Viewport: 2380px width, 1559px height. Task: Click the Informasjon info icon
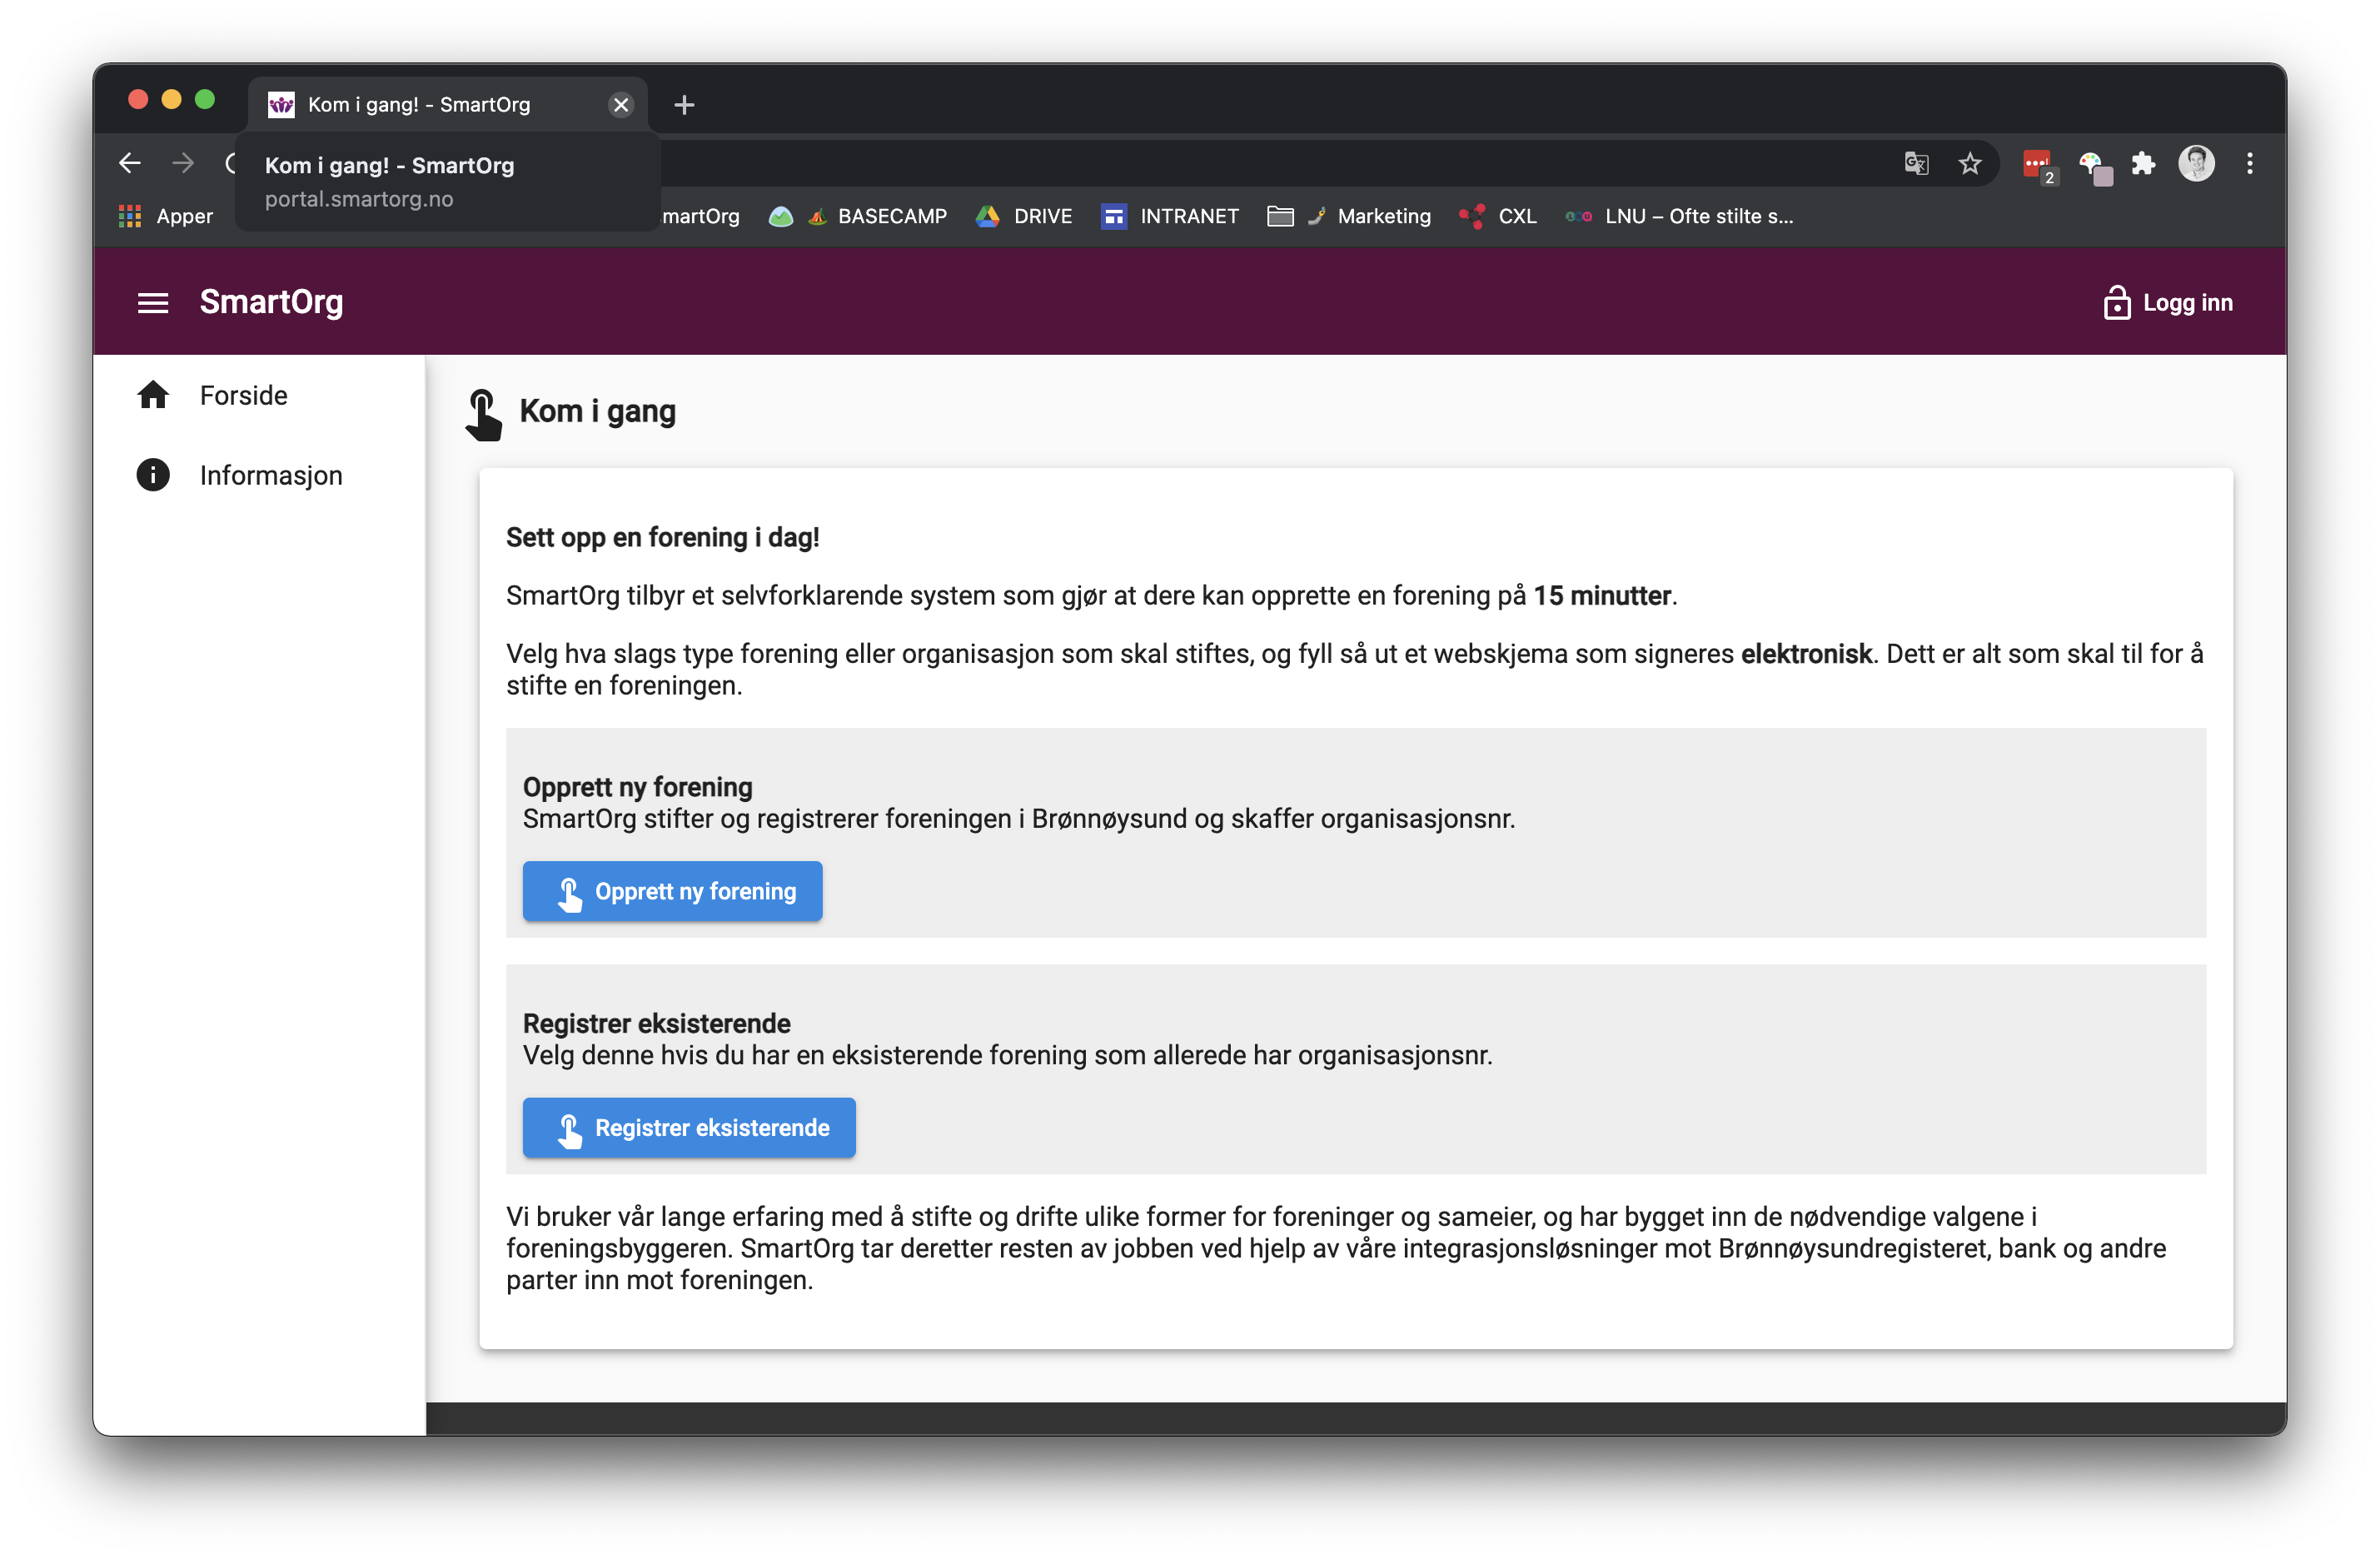[153, 475]
